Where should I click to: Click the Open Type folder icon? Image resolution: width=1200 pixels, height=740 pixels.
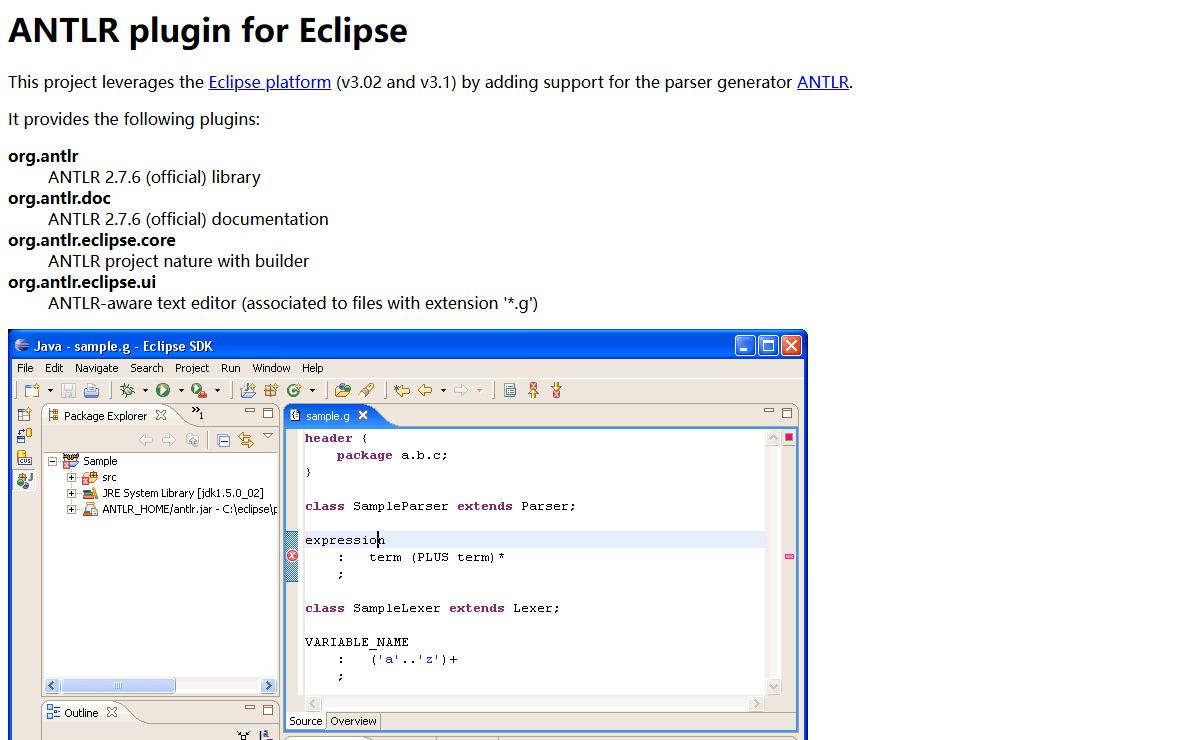[x=343, y=390]
